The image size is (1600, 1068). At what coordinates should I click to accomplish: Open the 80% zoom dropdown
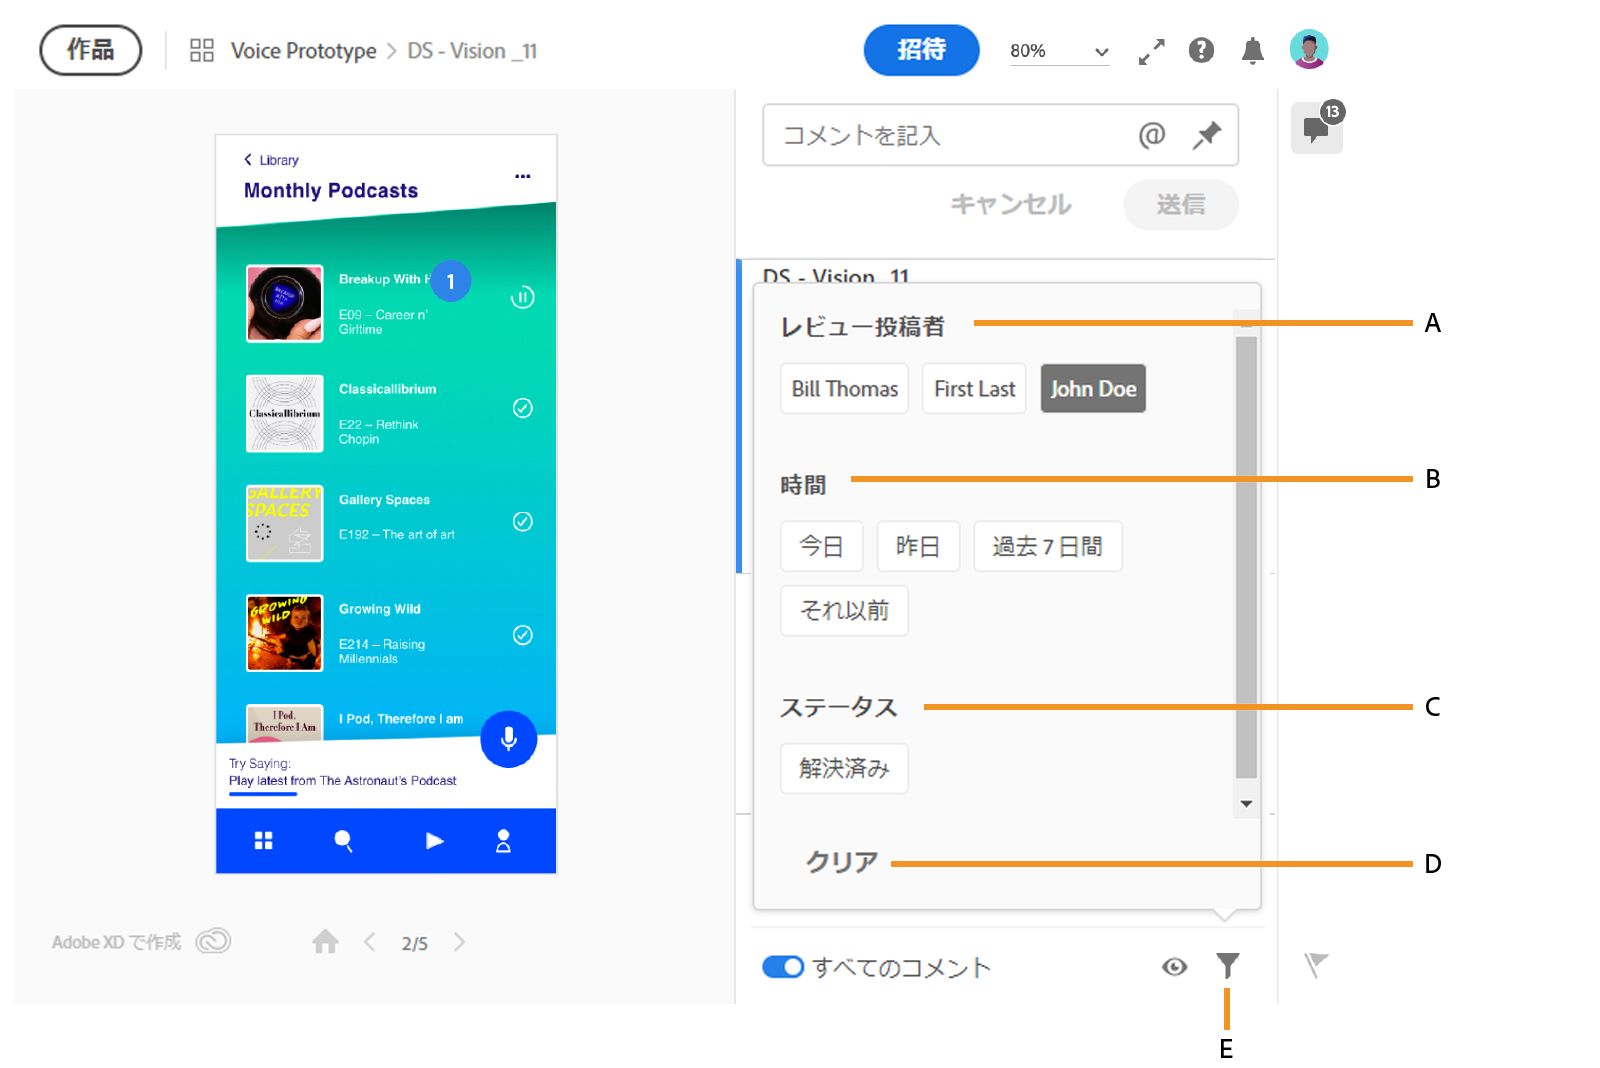1059,51
